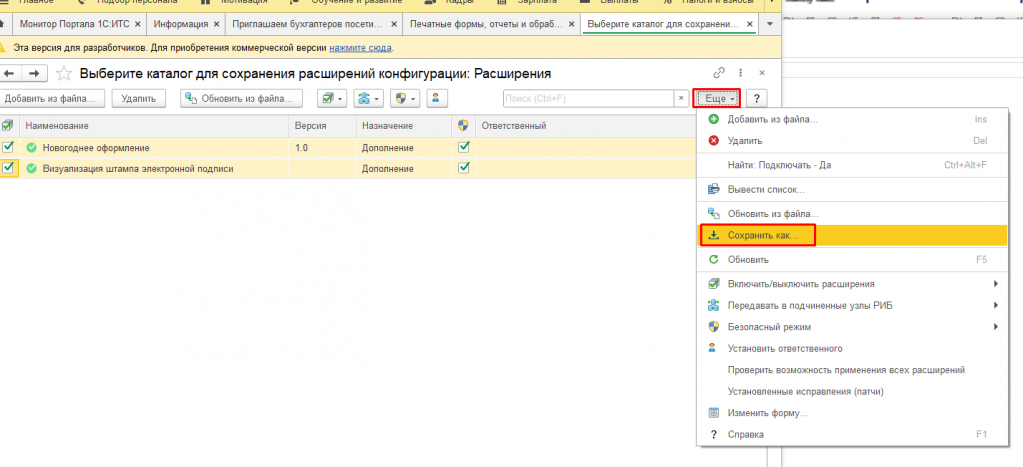This screenshot has height=467, width=1023.
Task: Open the enable/disable extensions toolbar dropdown
Action: pos(332,98)
